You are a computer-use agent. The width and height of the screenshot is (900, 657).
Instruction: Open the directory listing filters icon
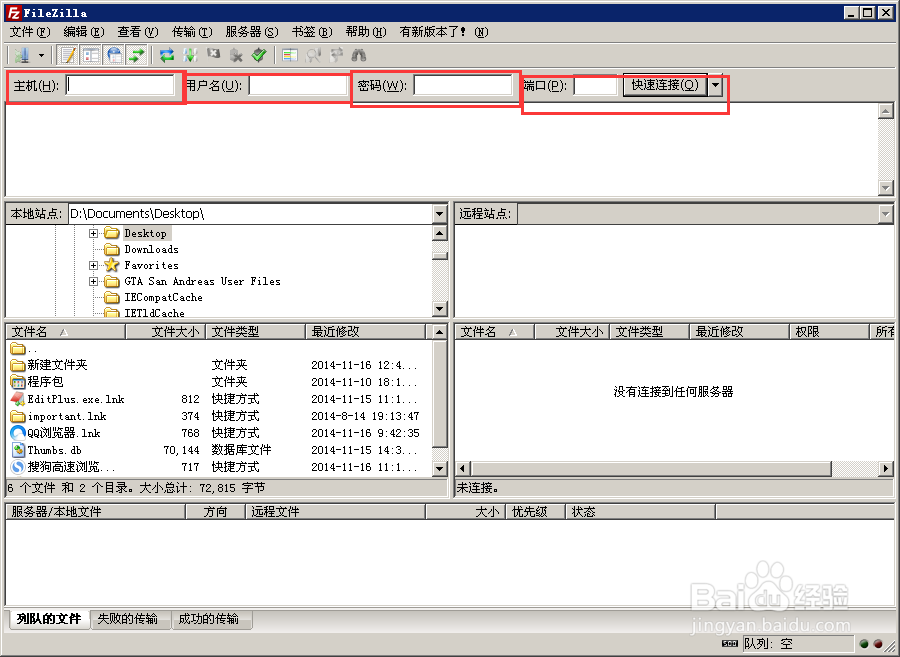click(x=290, y=56)
